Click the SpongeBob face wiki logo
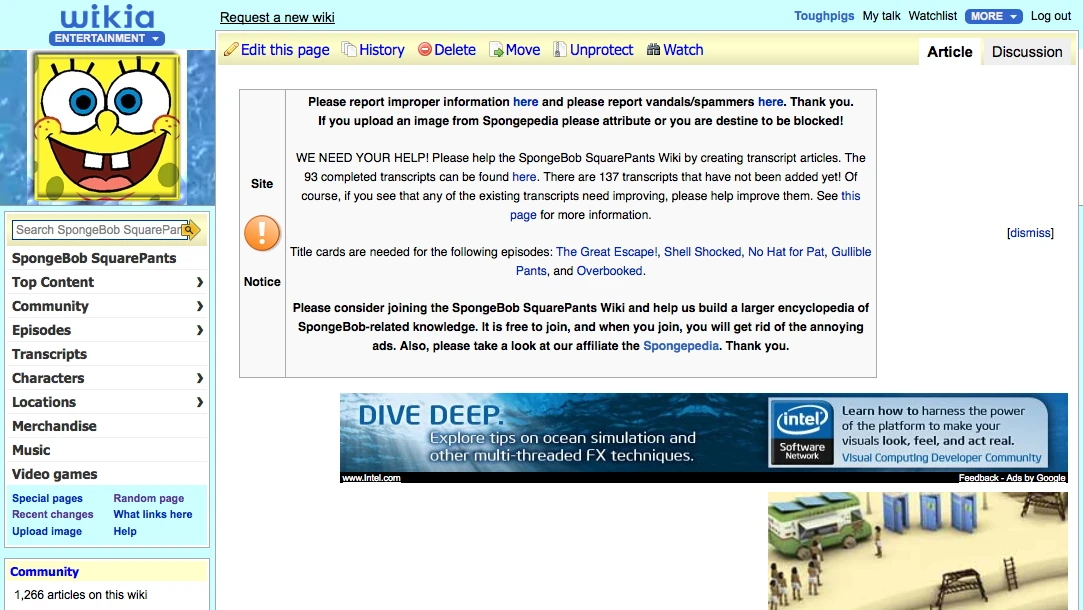Viewport: 1083px width, 610px height. [x=107, y=127]
